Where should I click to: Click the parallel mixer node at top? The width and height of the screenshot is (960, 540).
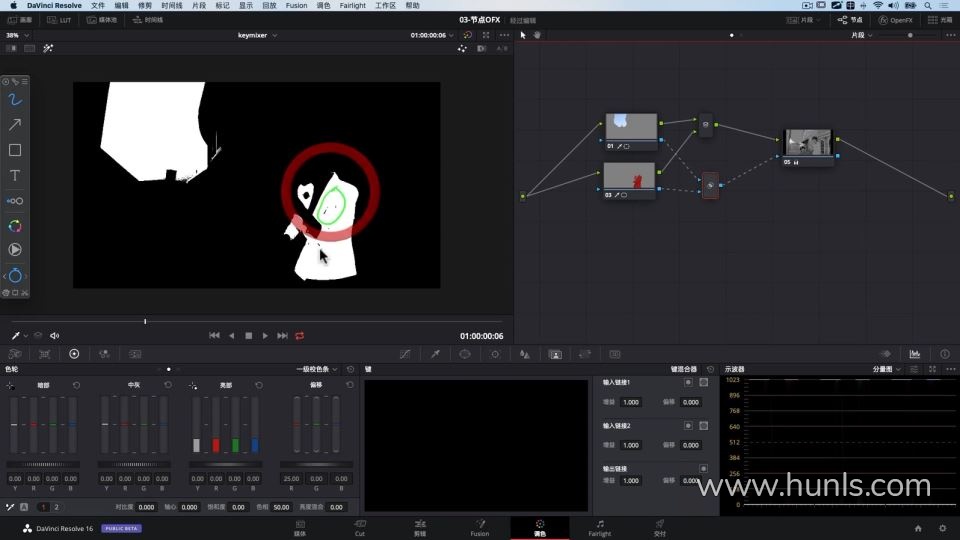[705, 124]
